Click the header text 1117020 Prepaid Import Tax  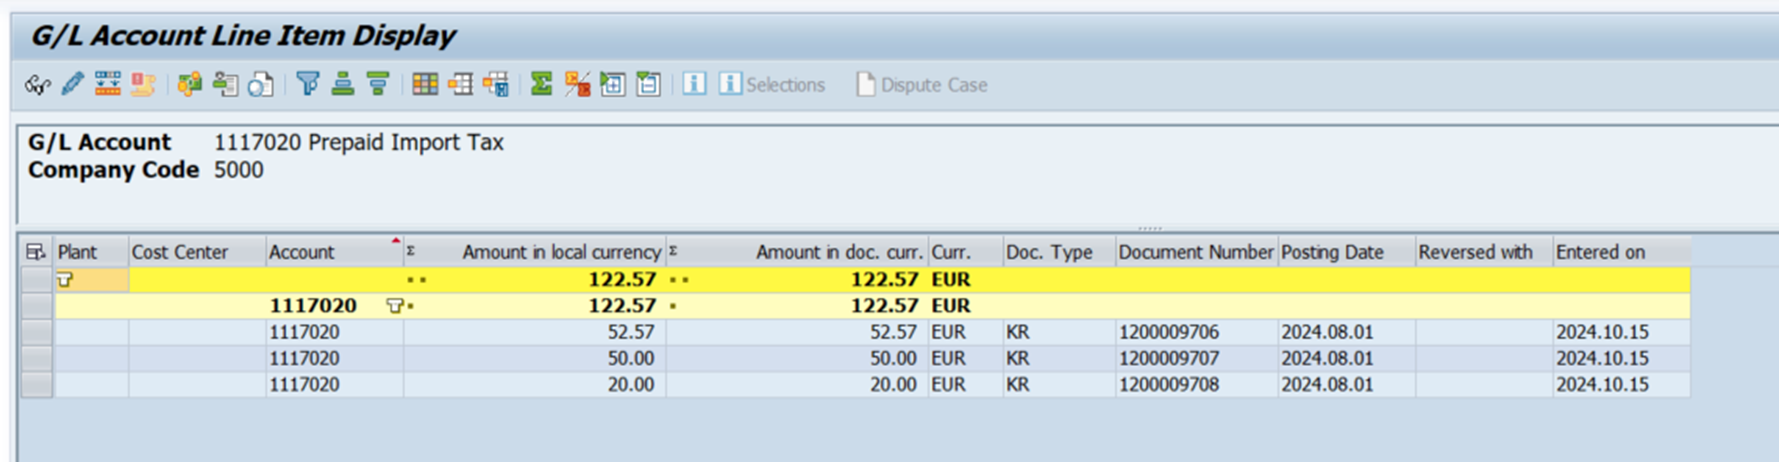click(x=358, y=142)
